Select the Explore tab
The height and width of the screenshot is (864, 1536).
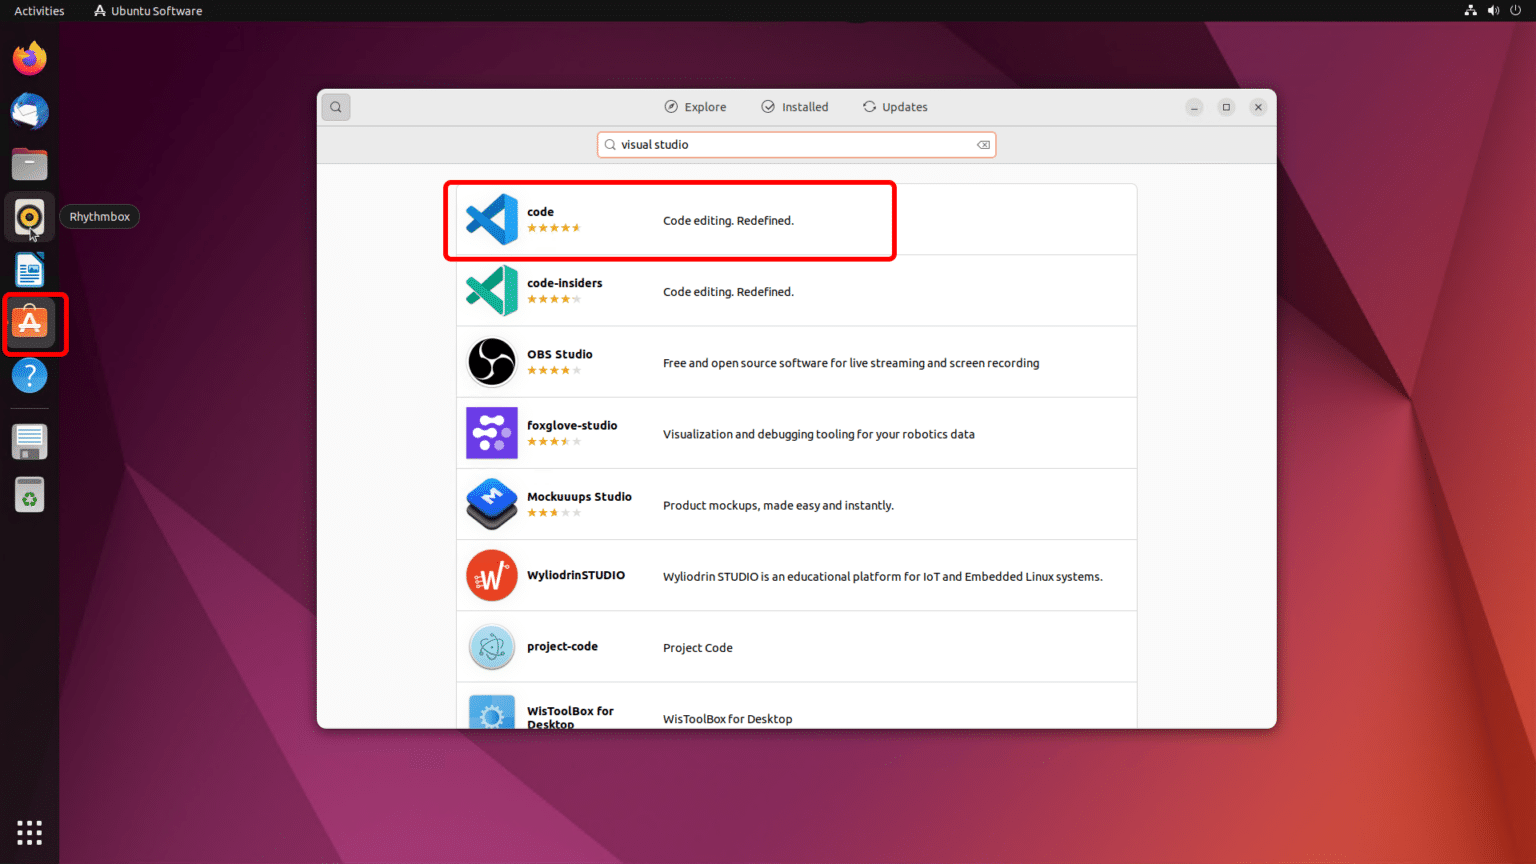tap(695, 106)
